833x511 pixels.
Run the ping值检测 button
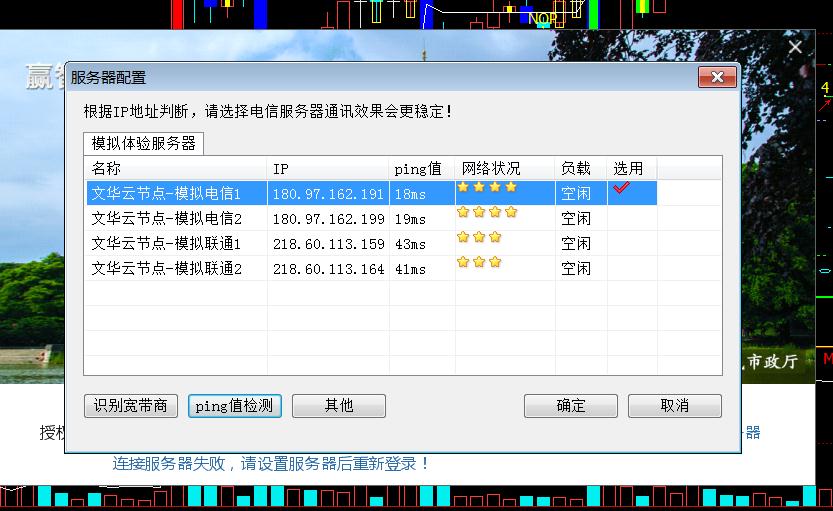[x=235, y=405]
